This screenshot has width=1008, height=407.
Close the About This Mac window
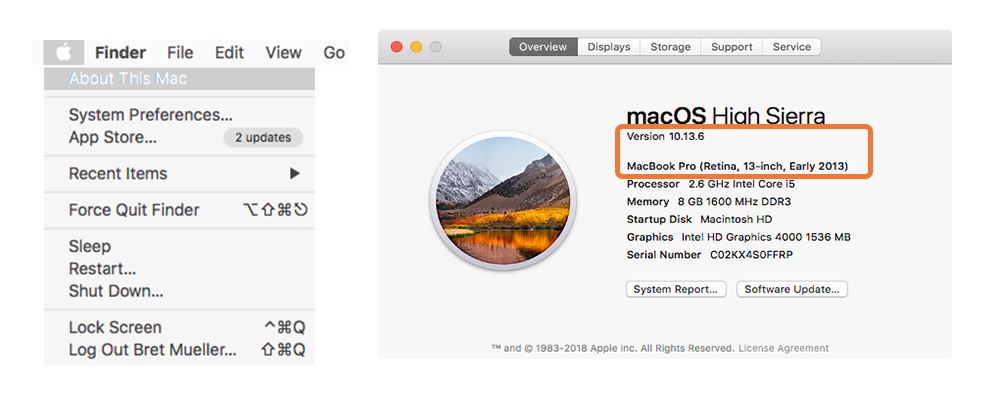pyautogui.click(x=397, y=47)
